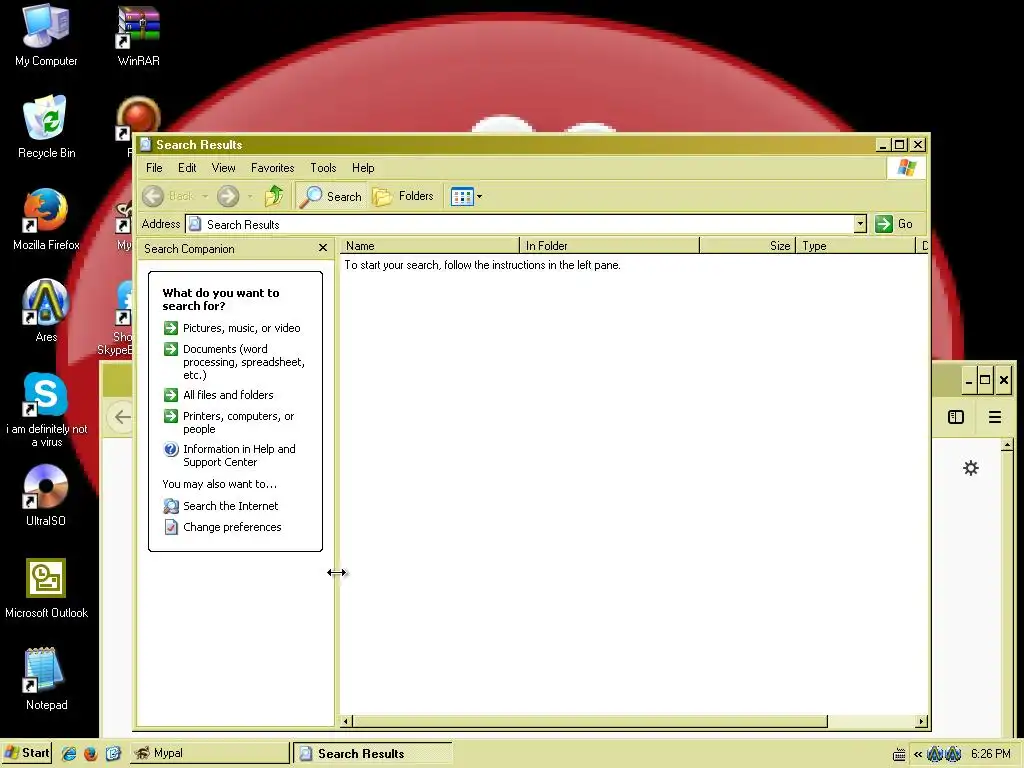This screenshot has width=1024, height=768.
Task: Click the clock showing 6:26 PM
Action: 991,754
